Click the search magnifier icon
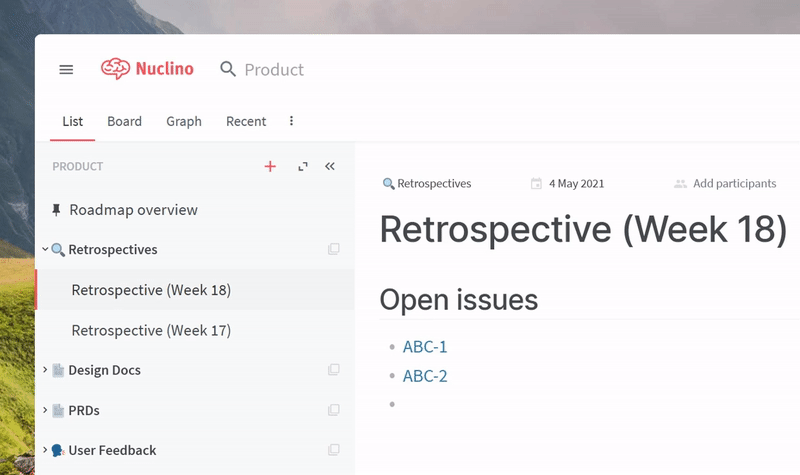800x475 pixels. [228, 69]
